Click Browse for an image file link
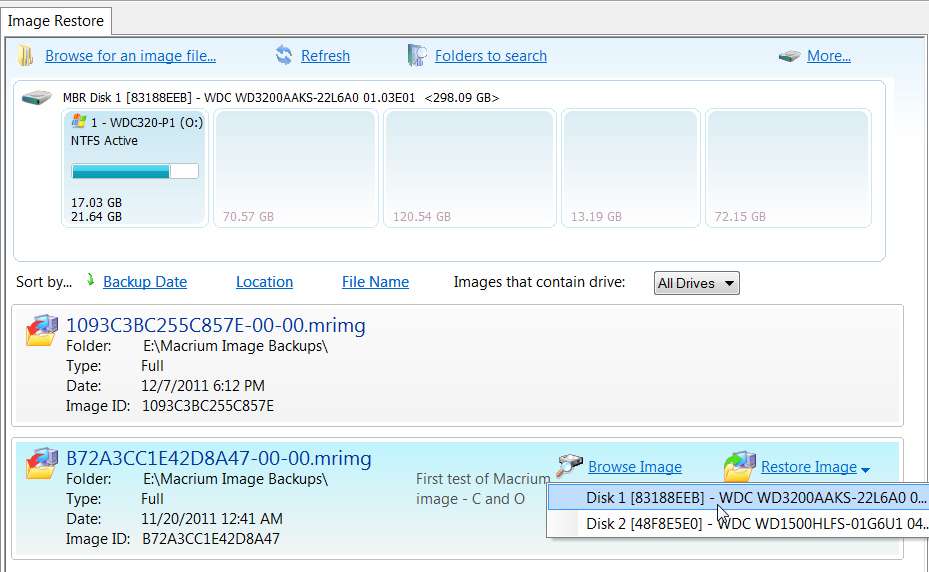The image size is (929, 572). [130, 56]
